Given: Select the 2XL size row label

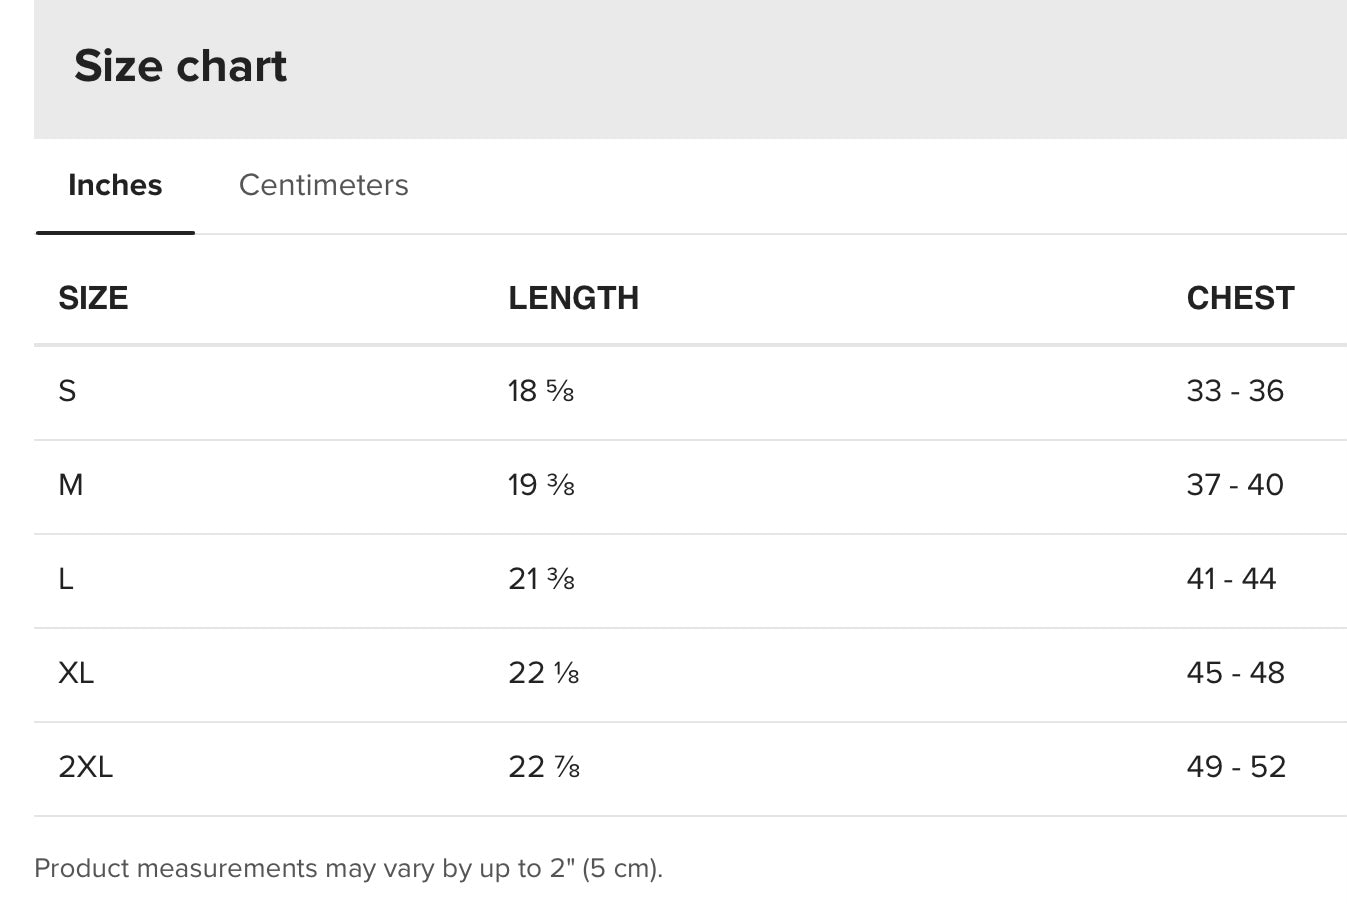Looking at the screenshot, I should coord(86,767).
